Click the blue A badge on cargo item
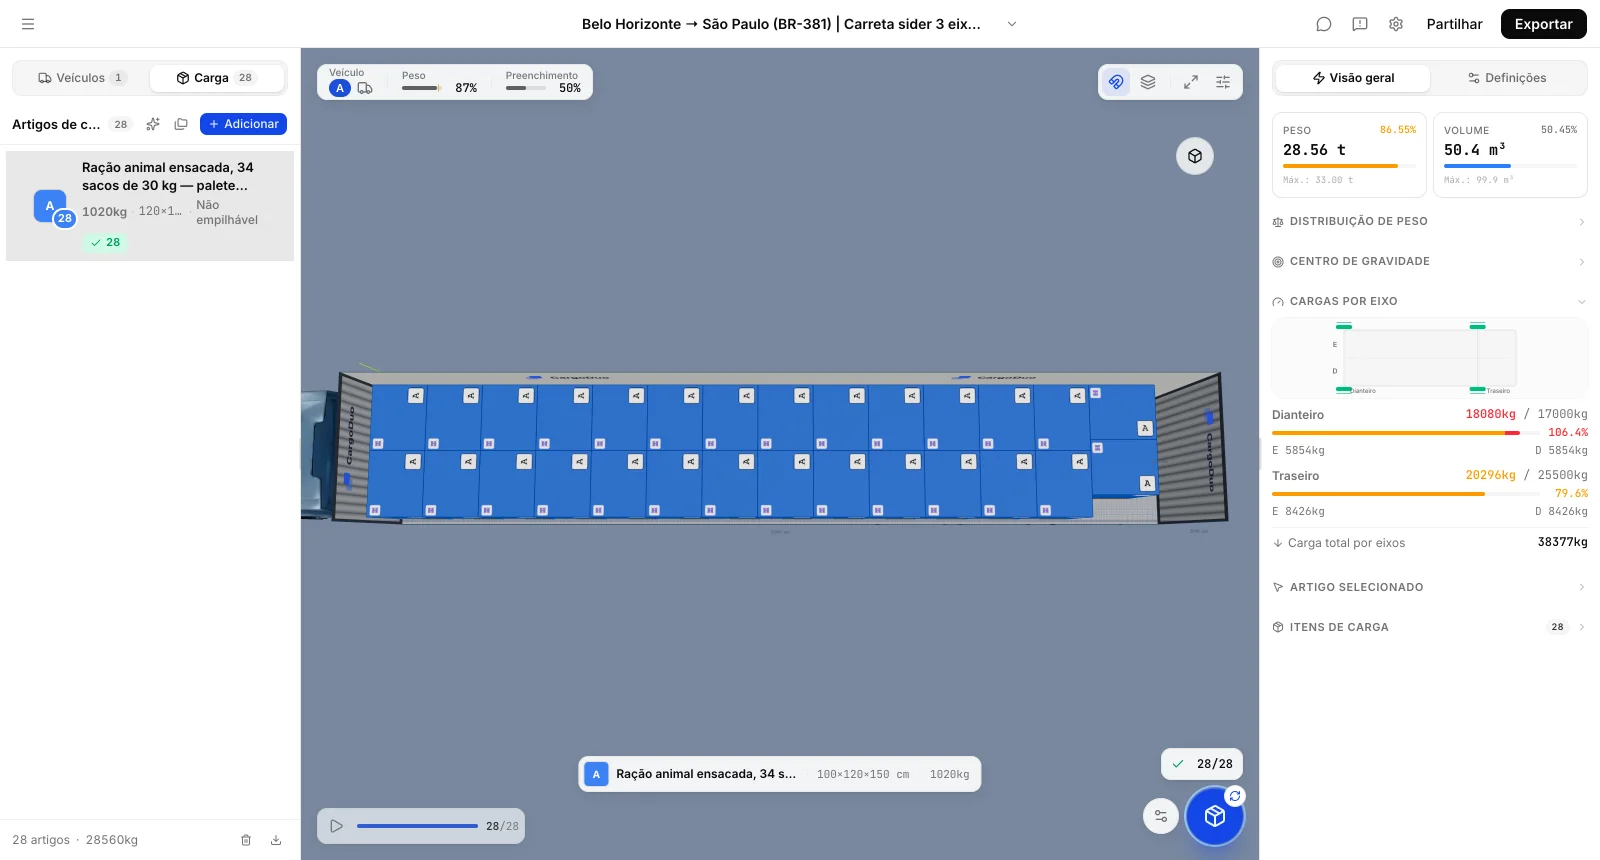 [50, 206]
